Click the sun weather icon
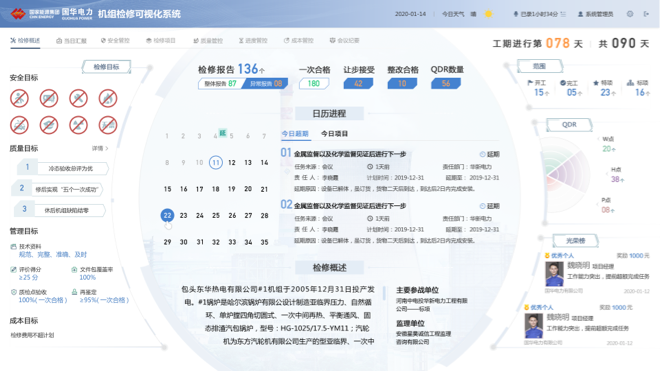 coord(488,14)
